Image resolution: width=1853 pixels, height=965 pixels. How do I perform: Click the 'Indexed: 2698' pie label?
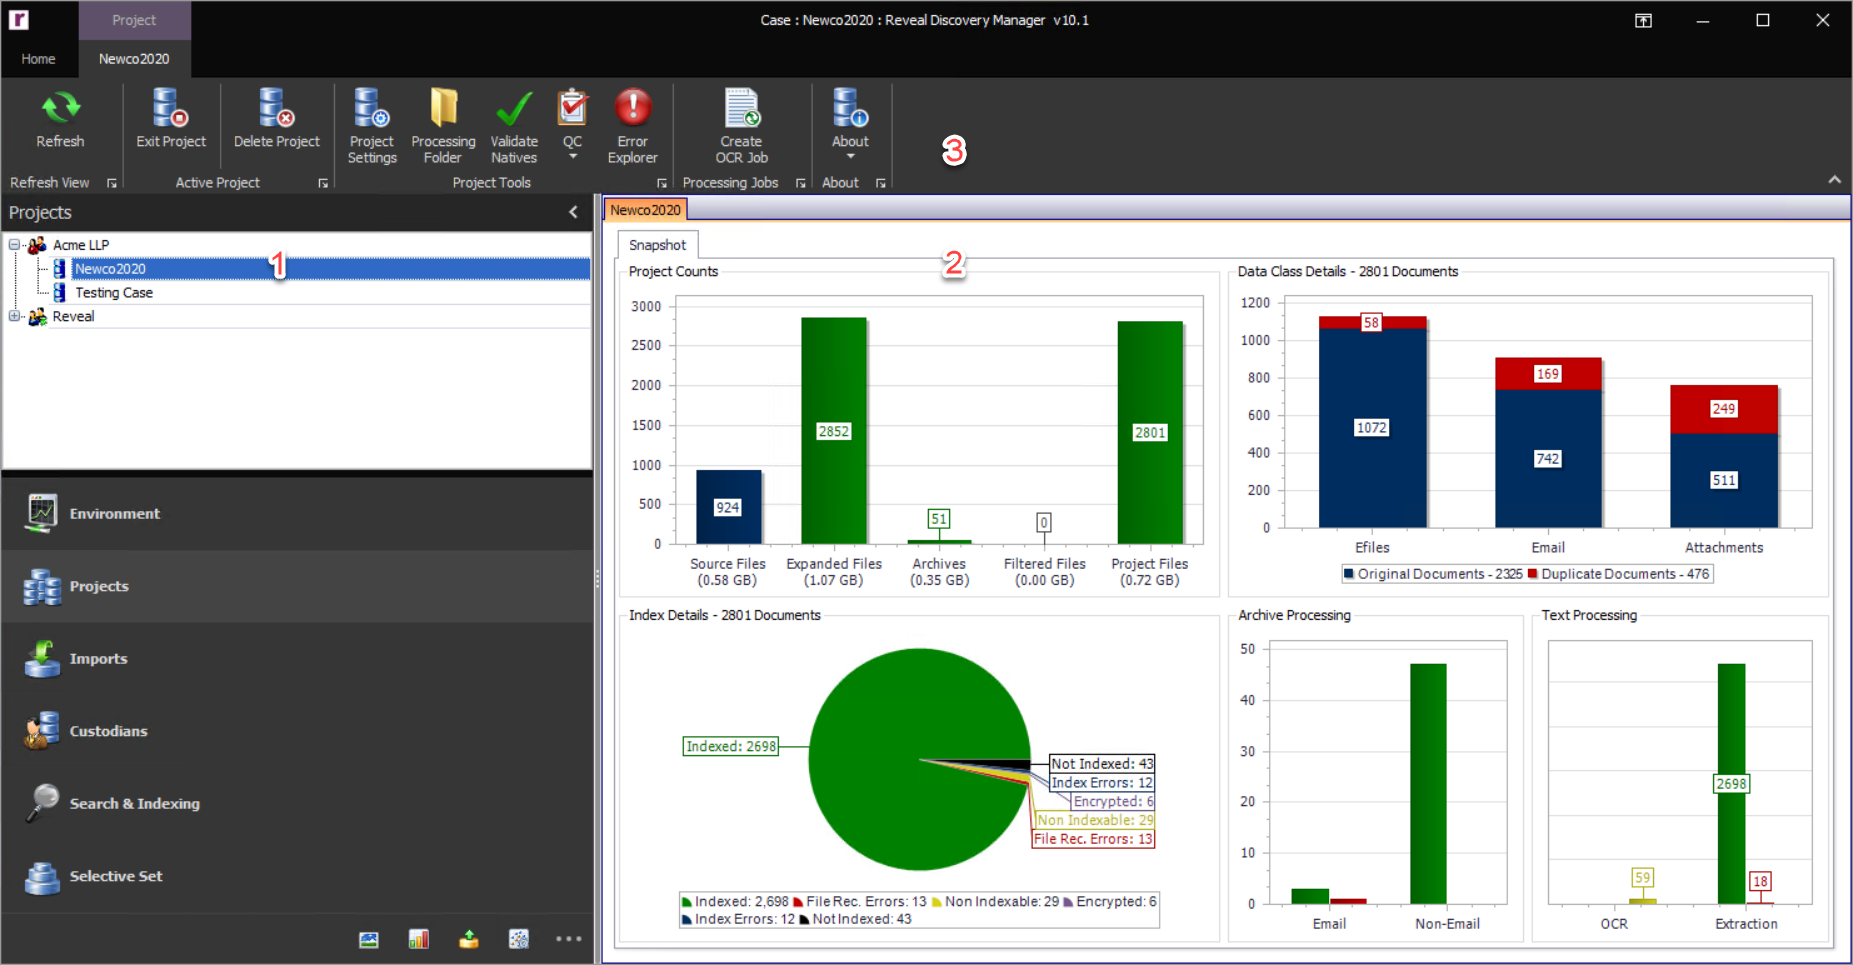pos(731,746)
